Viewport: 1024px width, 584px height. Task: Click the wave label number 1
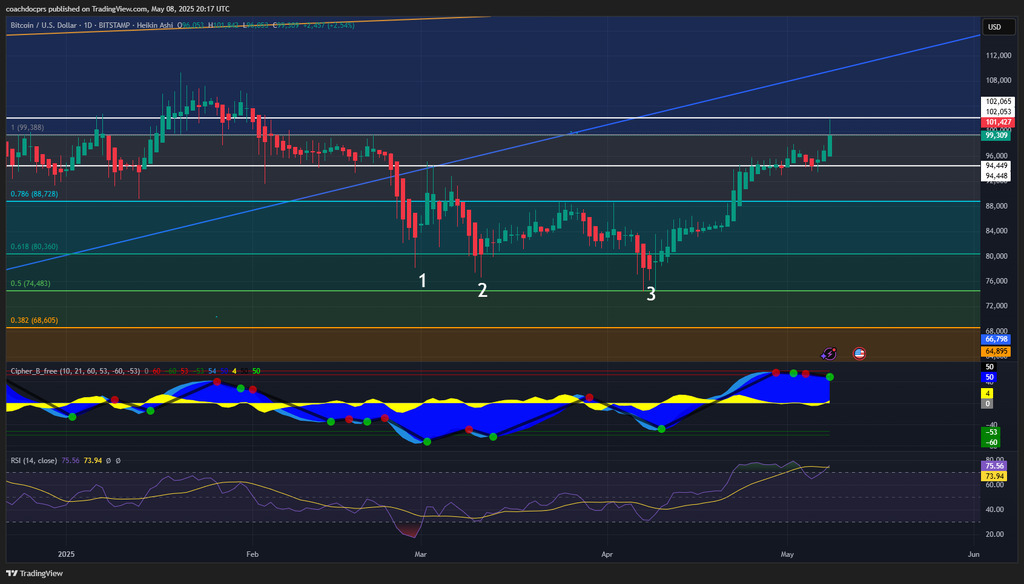pos(423,281)
